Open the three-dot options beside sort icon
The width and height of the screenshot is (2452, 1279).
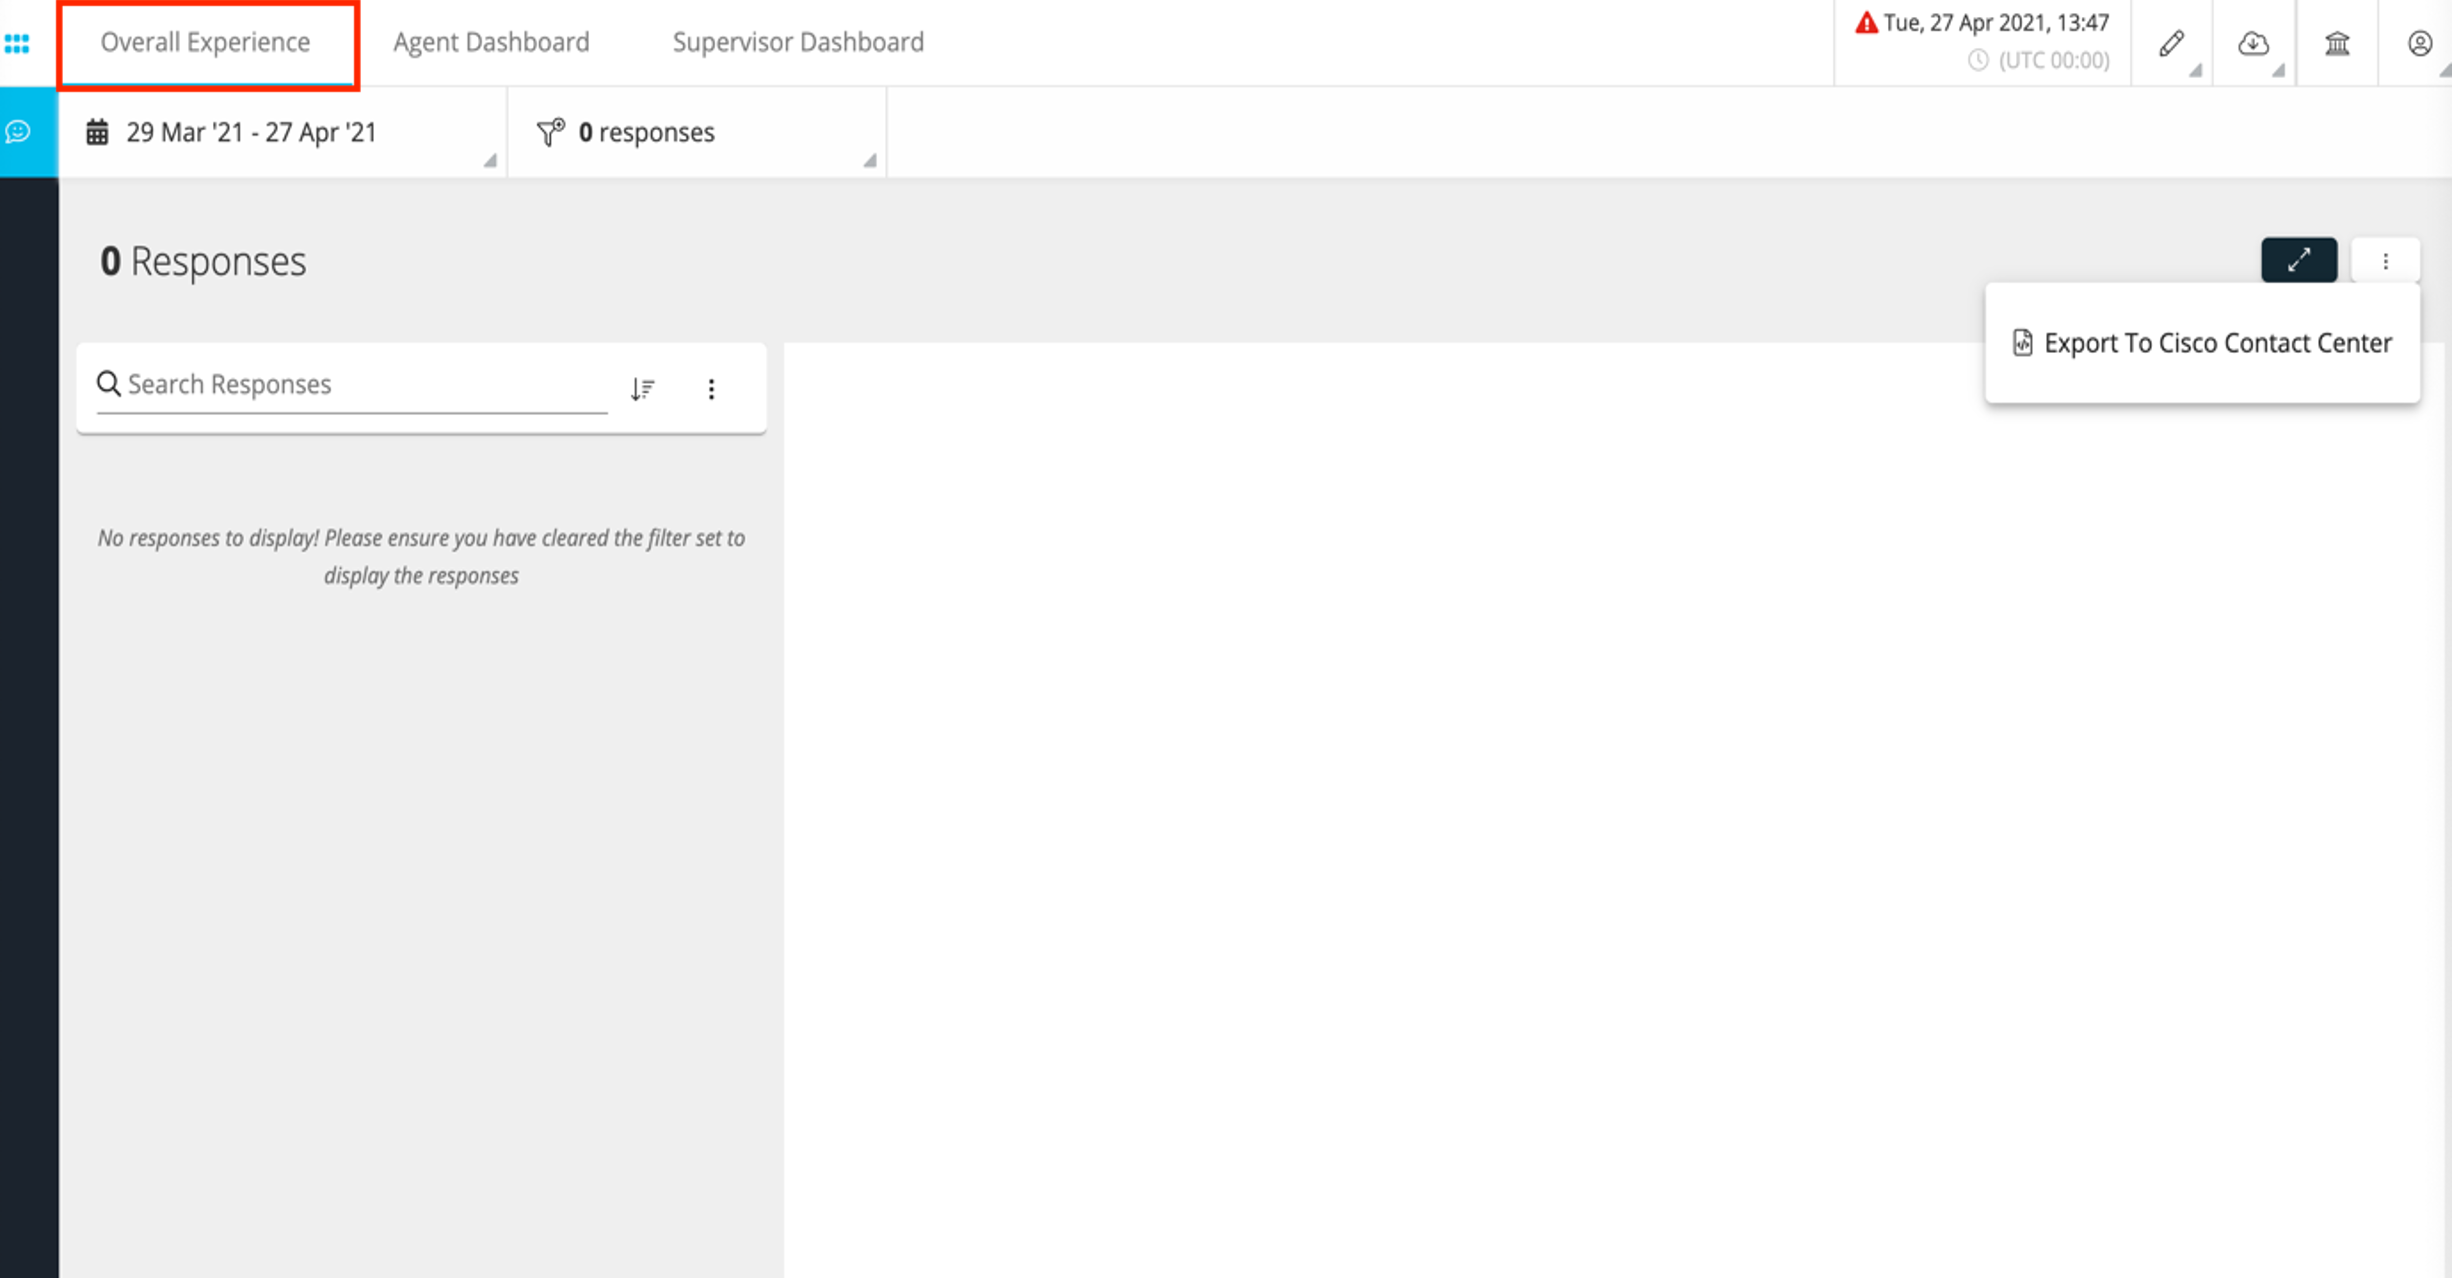[711, 389]
